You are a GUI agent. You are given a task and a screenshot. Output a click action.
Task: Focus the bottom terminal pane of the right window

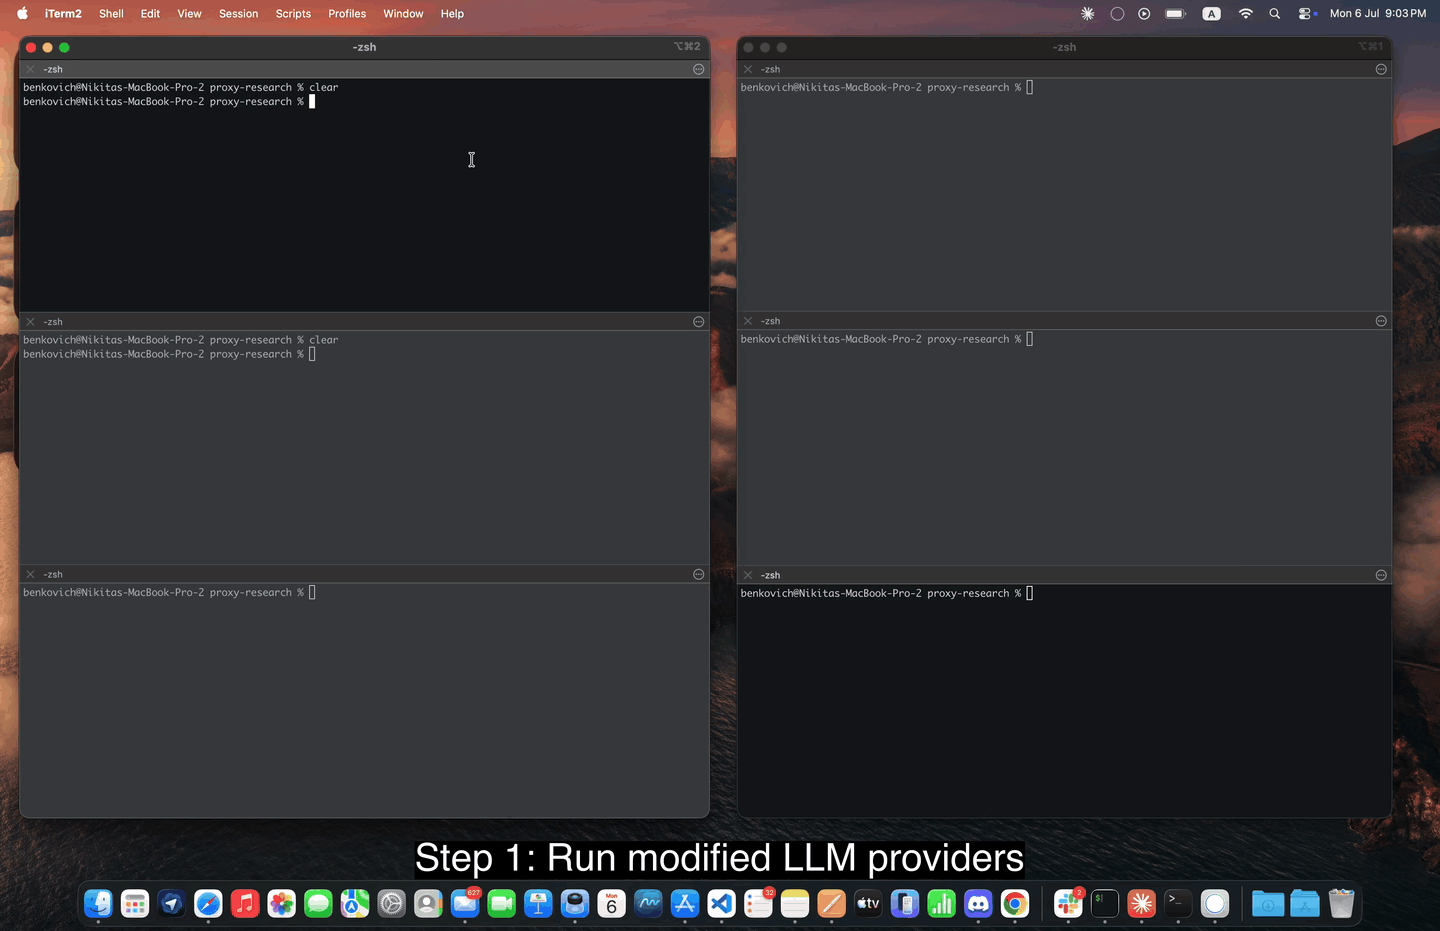pos(1064,700)
